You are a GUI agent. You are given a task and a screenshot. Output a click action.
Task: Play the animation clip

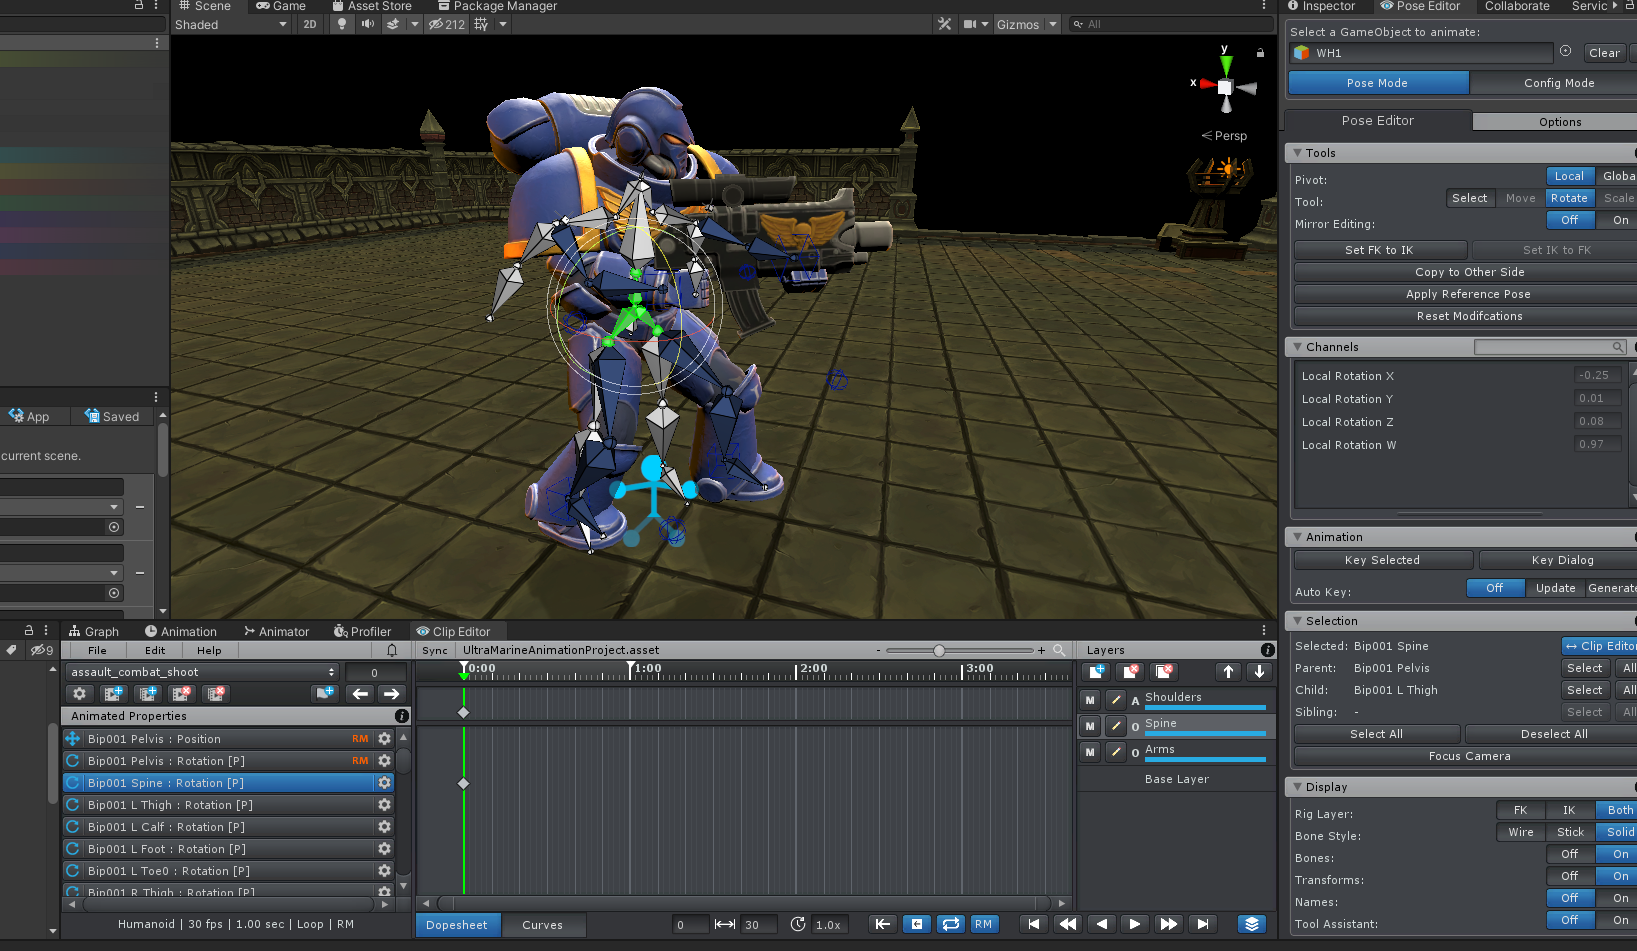point(1134,924)
